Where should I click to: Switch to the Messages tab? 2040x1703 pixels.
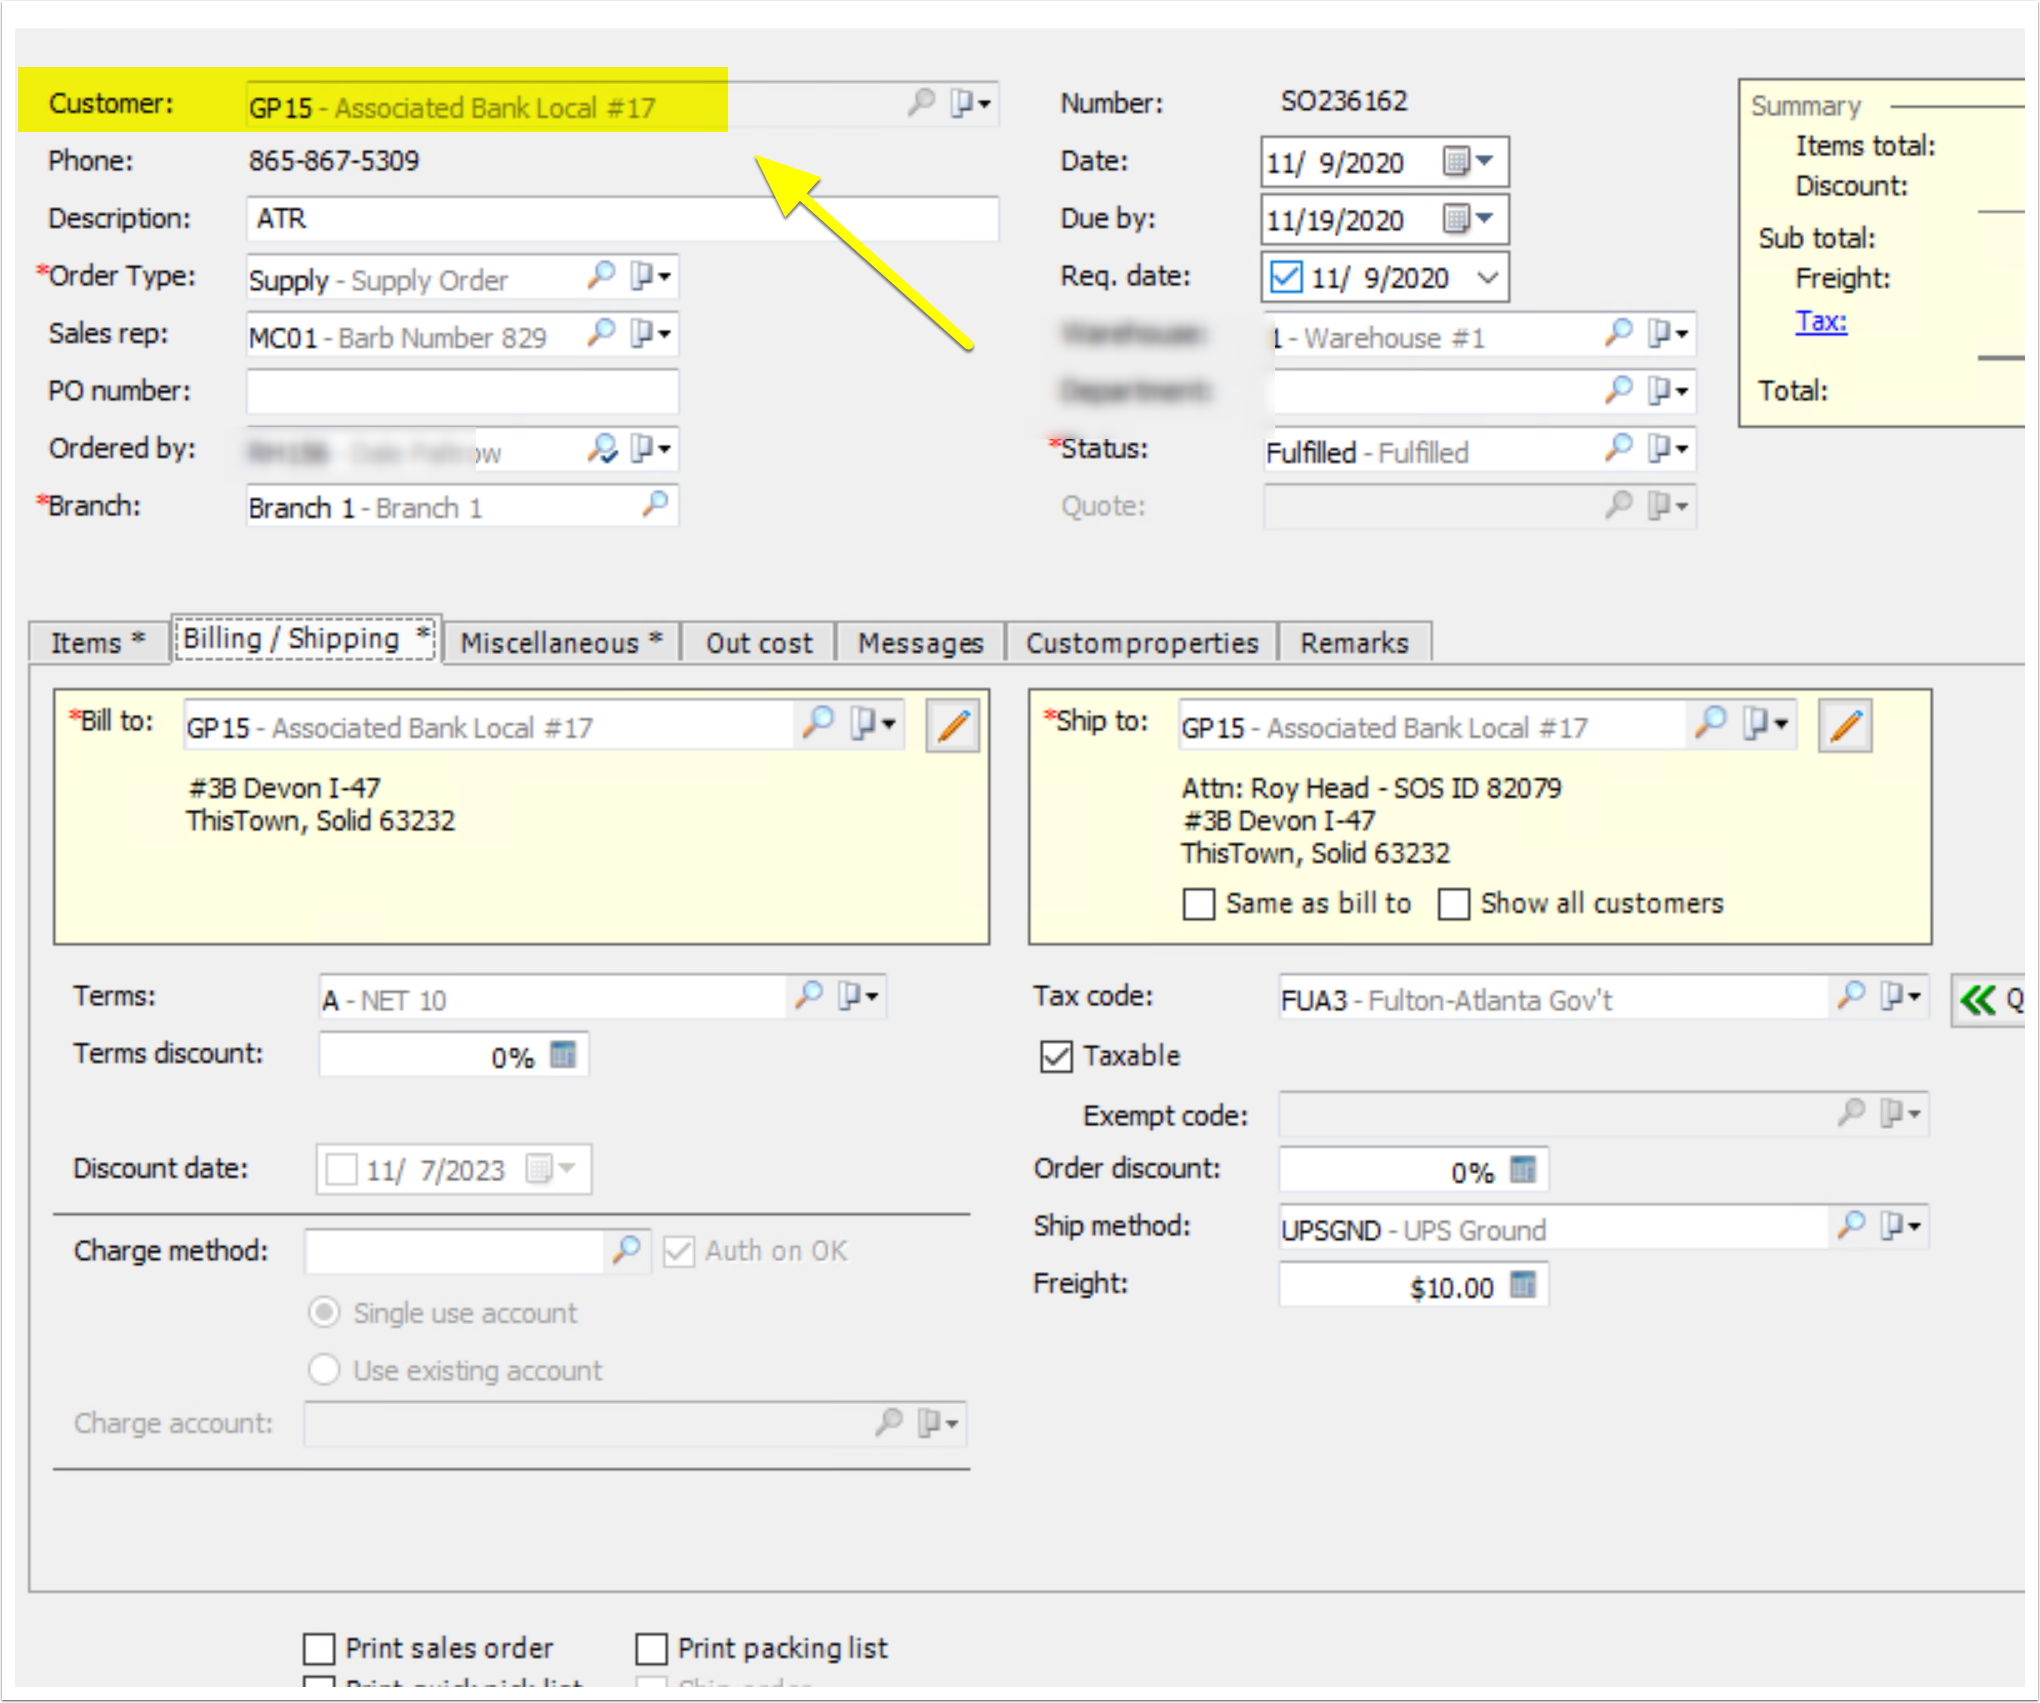click(920, 642)
